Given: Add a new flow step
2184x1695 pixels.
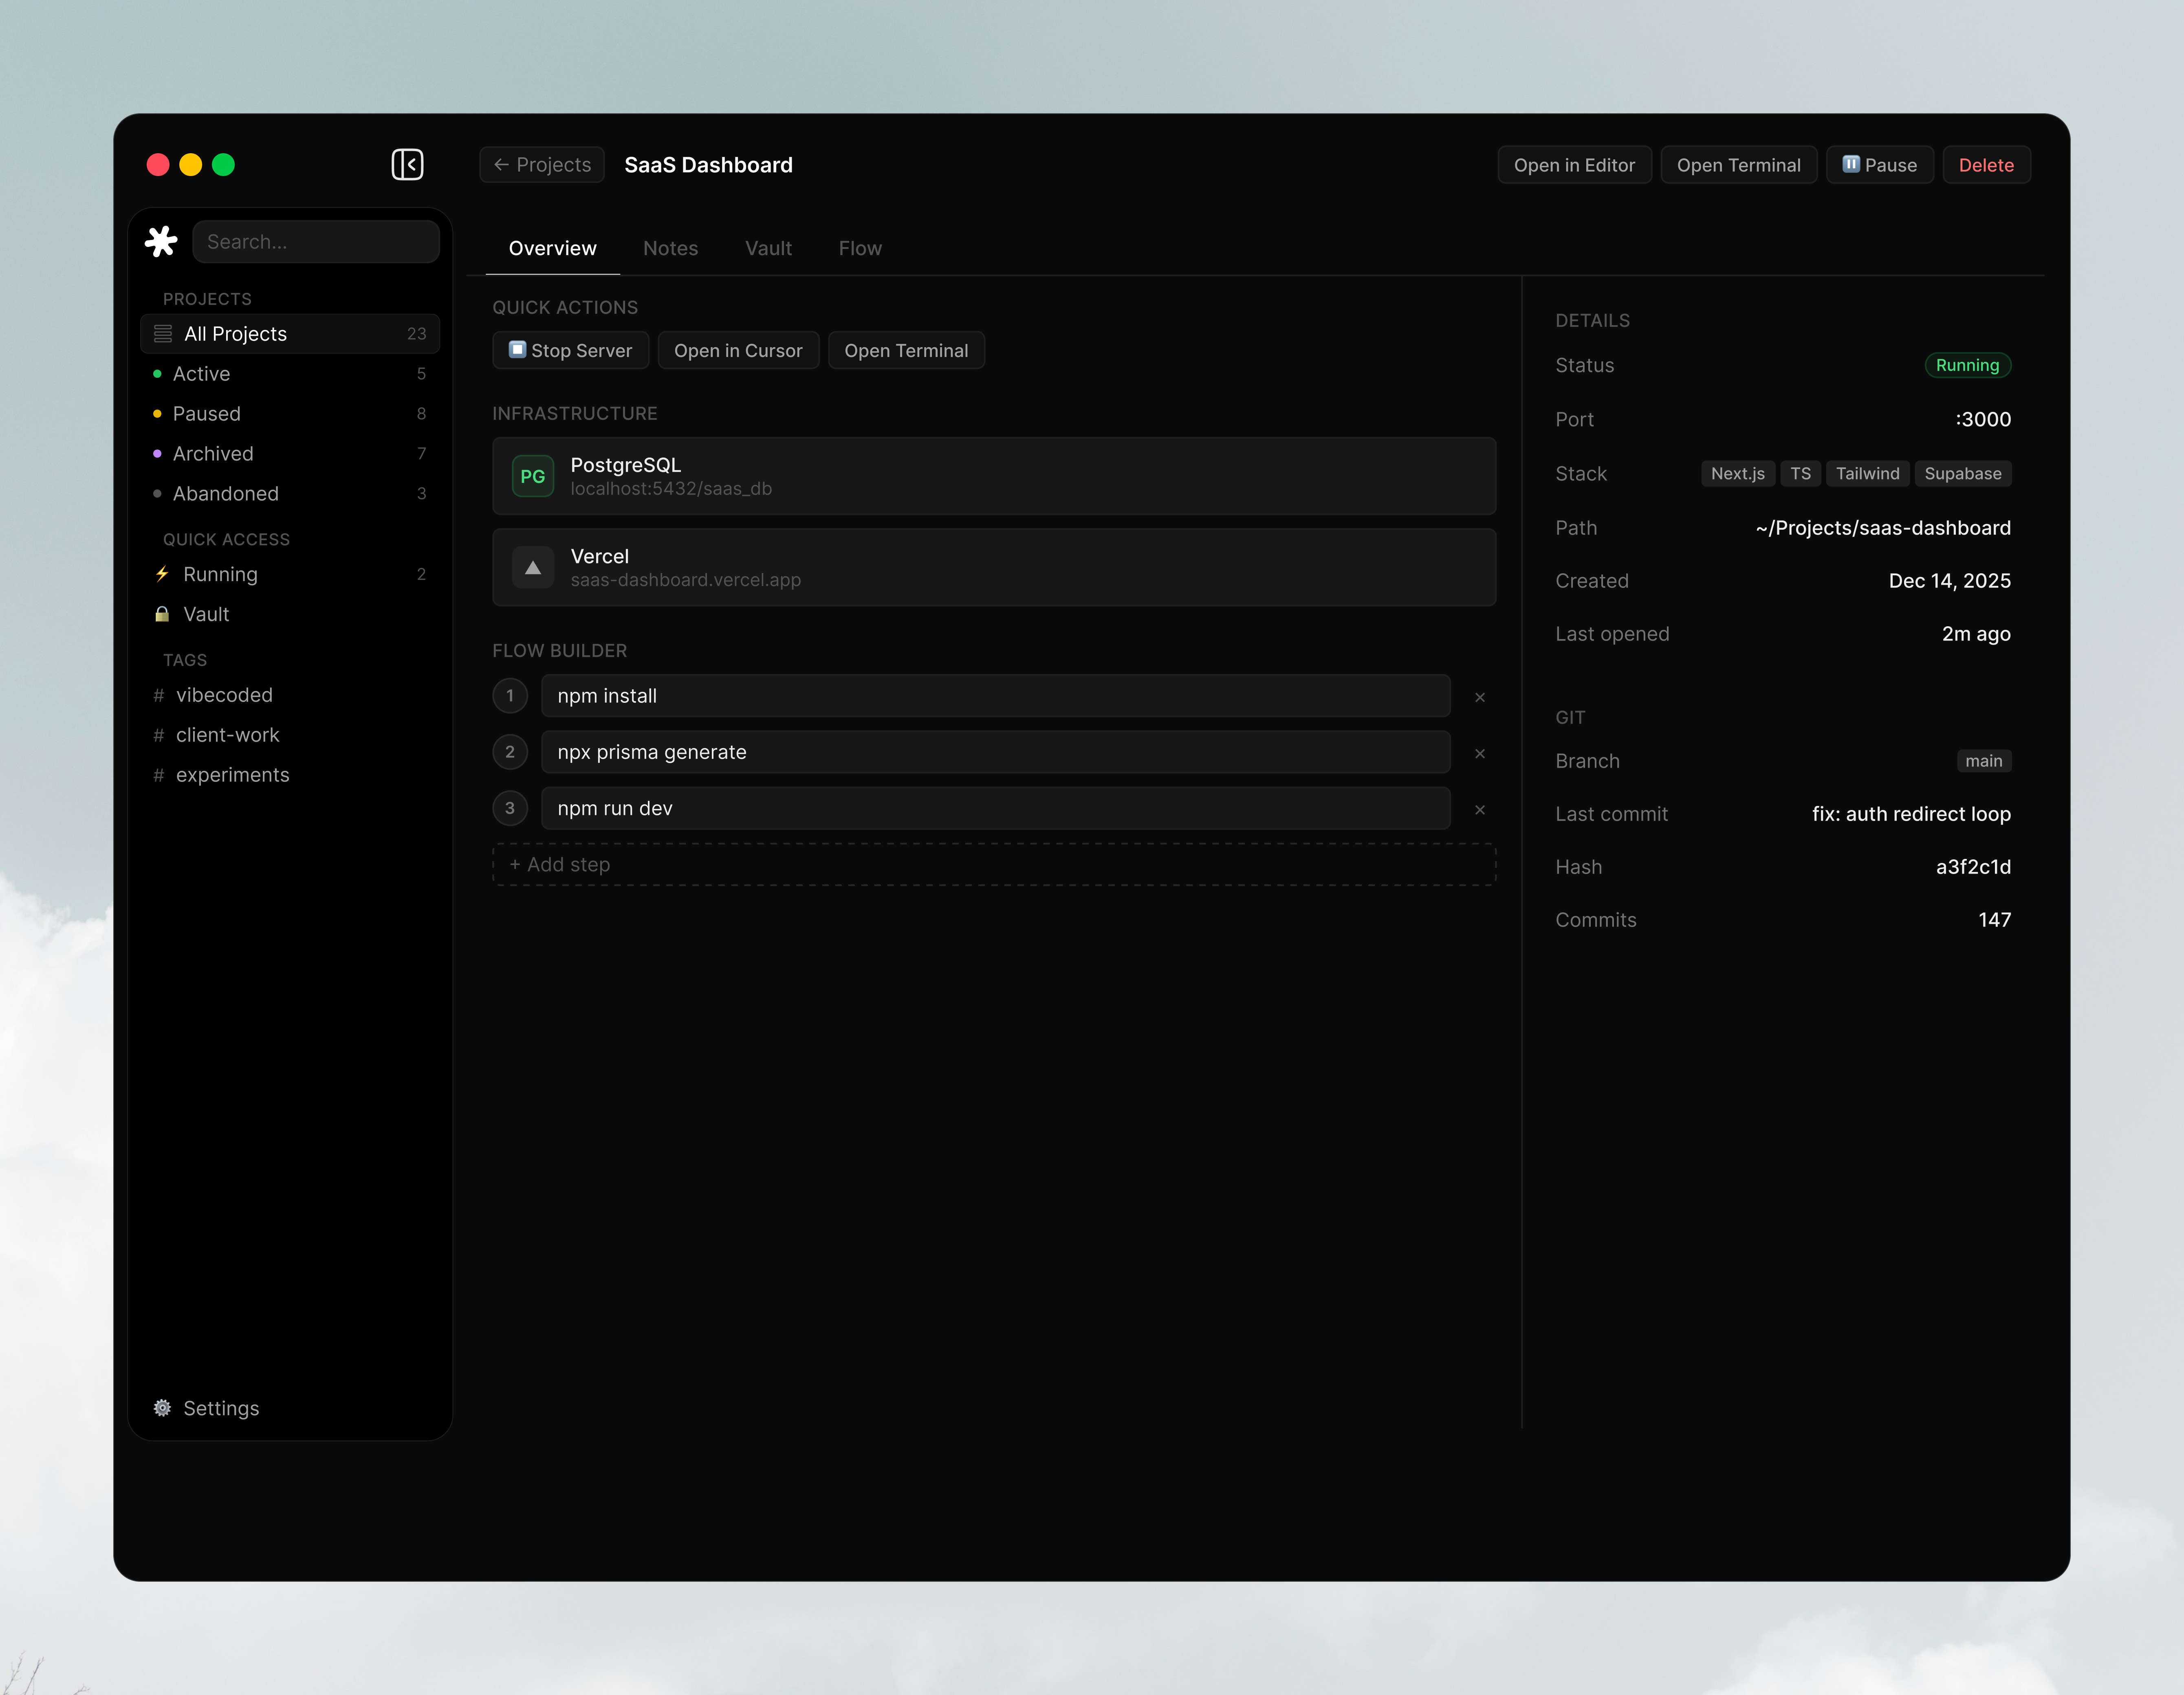Looking at the screenshot, I should tap(994, 864).
